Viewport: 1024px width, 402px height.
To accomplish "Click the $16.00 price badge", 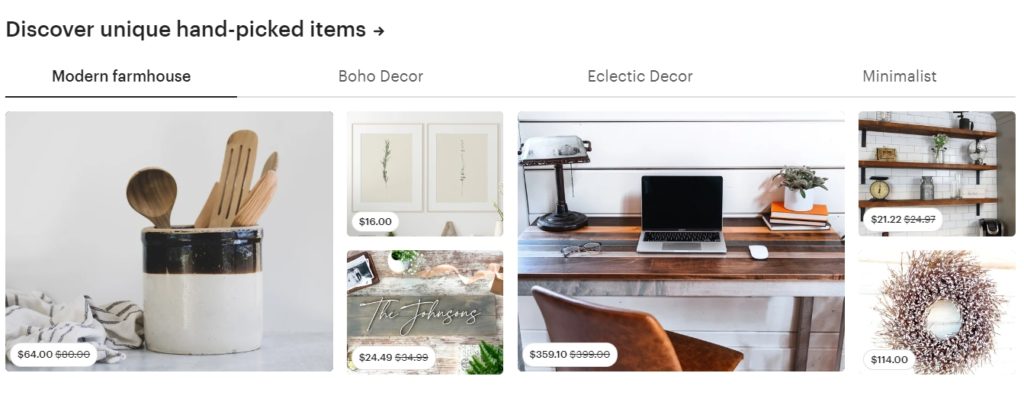I will (375, 221).
